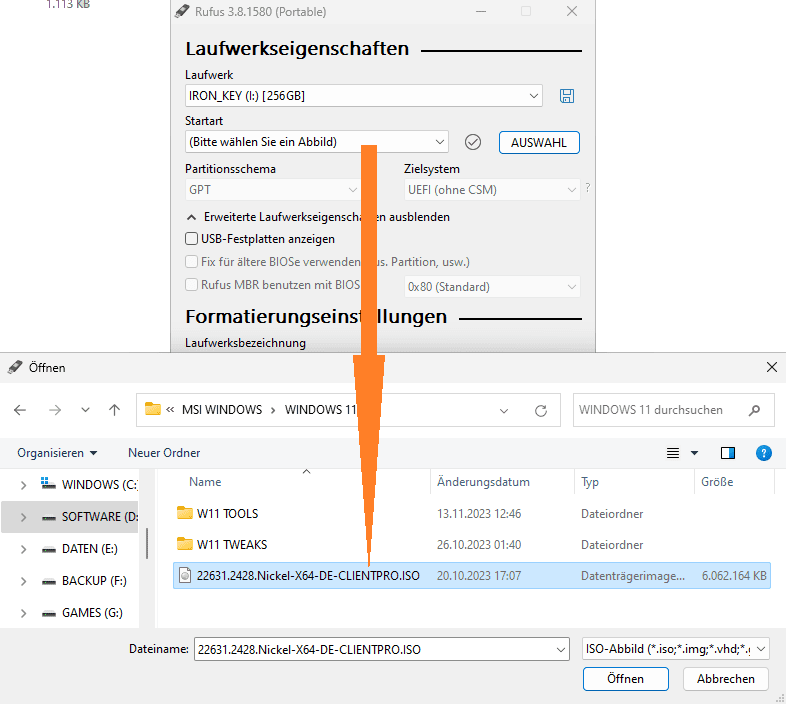This screenshot has height=704, width=786.
Task: Open help with the blue question icon
Action: (x=763, y=453)
